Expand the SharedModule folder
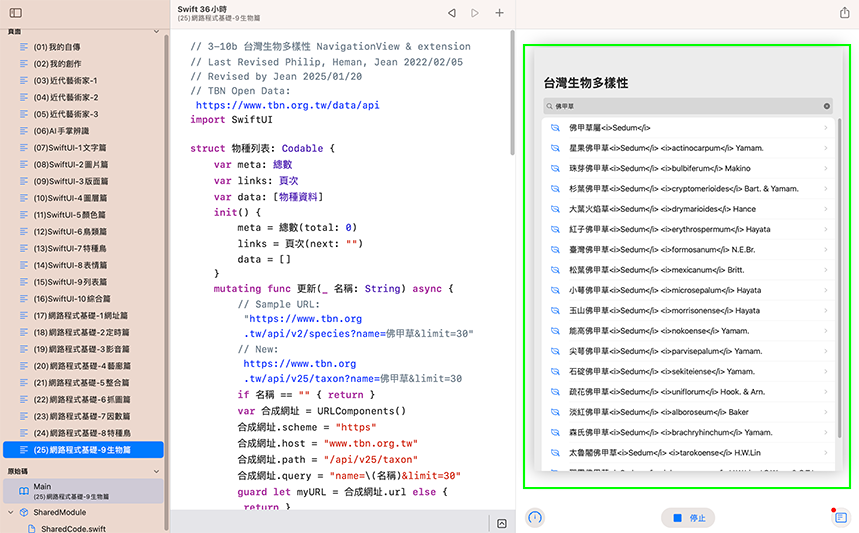Image resolution: width=859 pixels, height=533 pixels. click(10, 512)
